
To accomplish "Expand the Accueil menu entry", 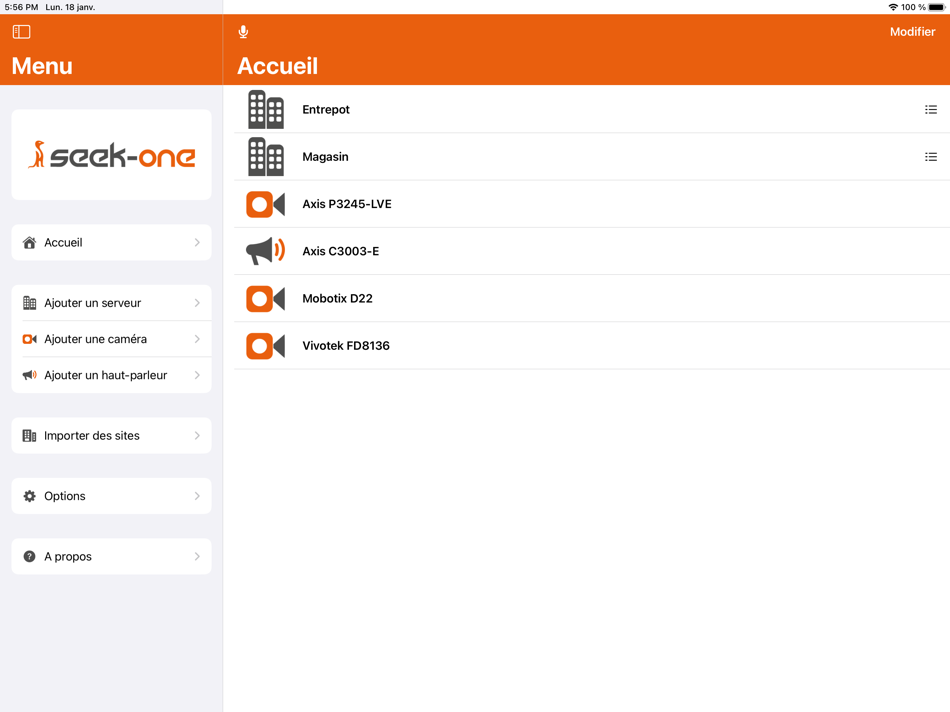I will (197, 242).
